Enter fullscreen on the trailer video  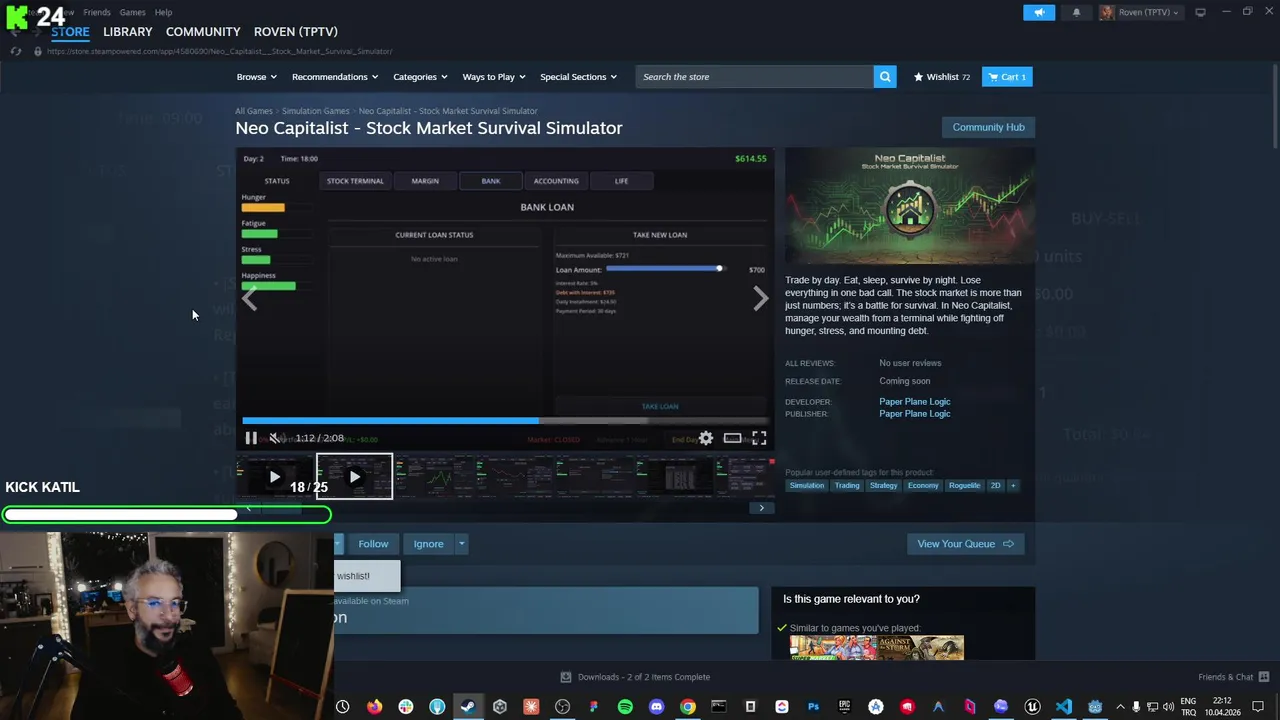click(x=759, y=438)
